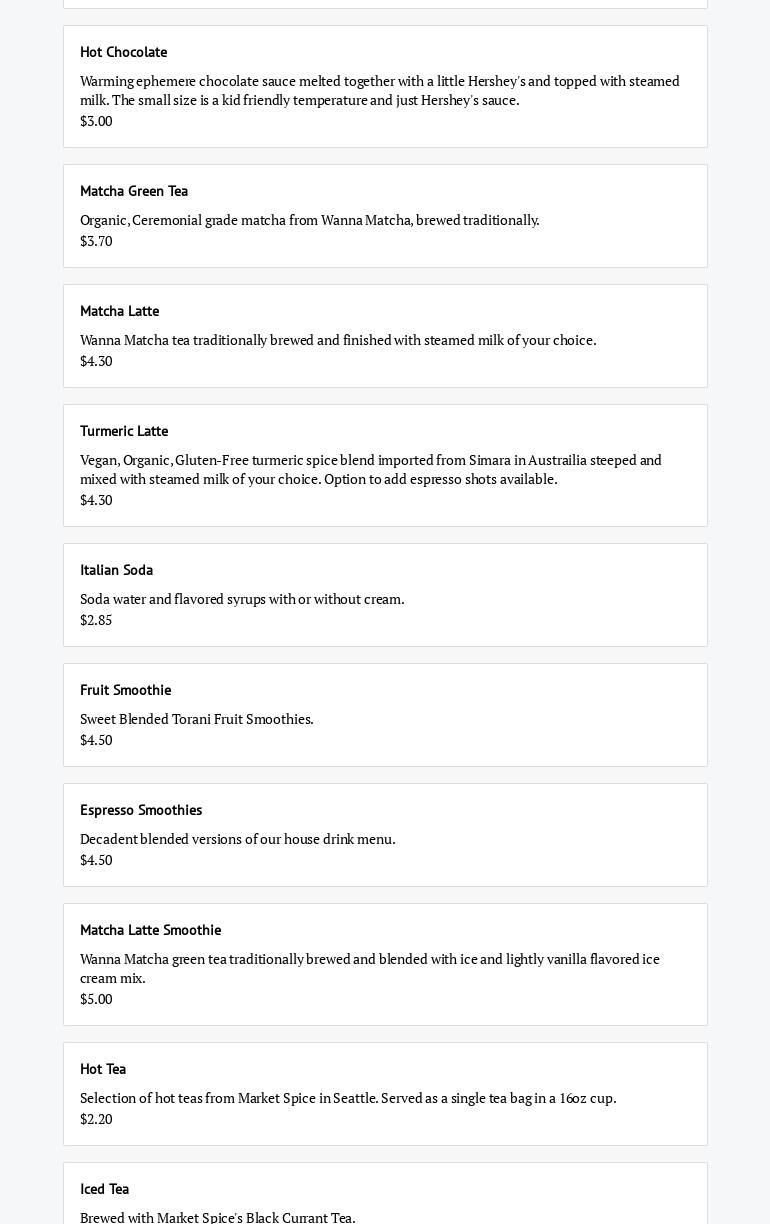Select the Fruit Smoothie heading
The width and height of the screenshot is (770, 1224).
click(126, 690)
